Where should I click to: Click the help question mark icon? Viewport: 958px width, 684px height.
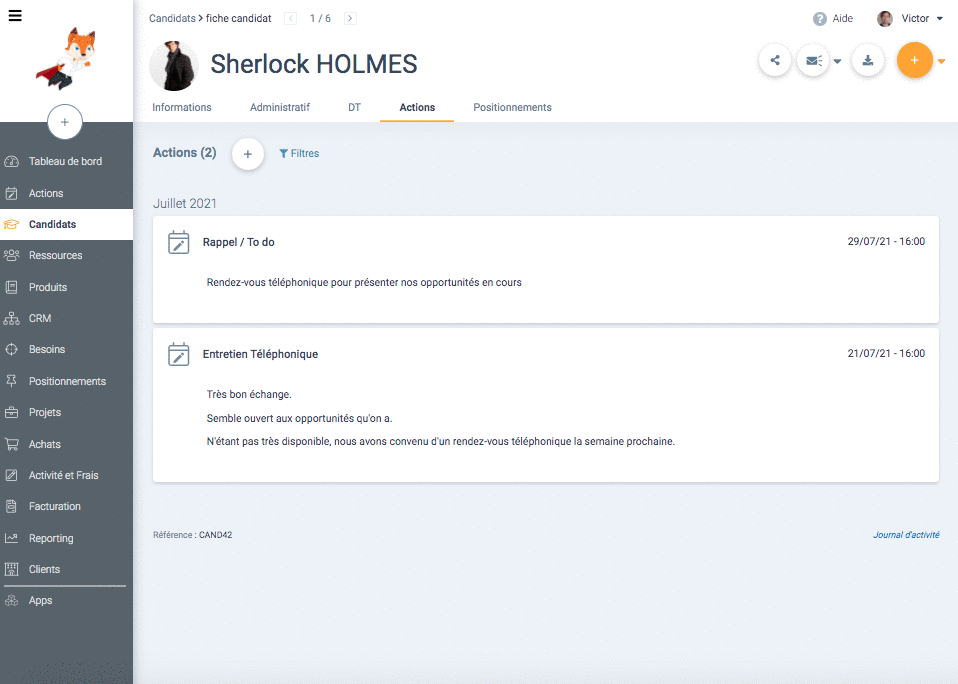820,19
